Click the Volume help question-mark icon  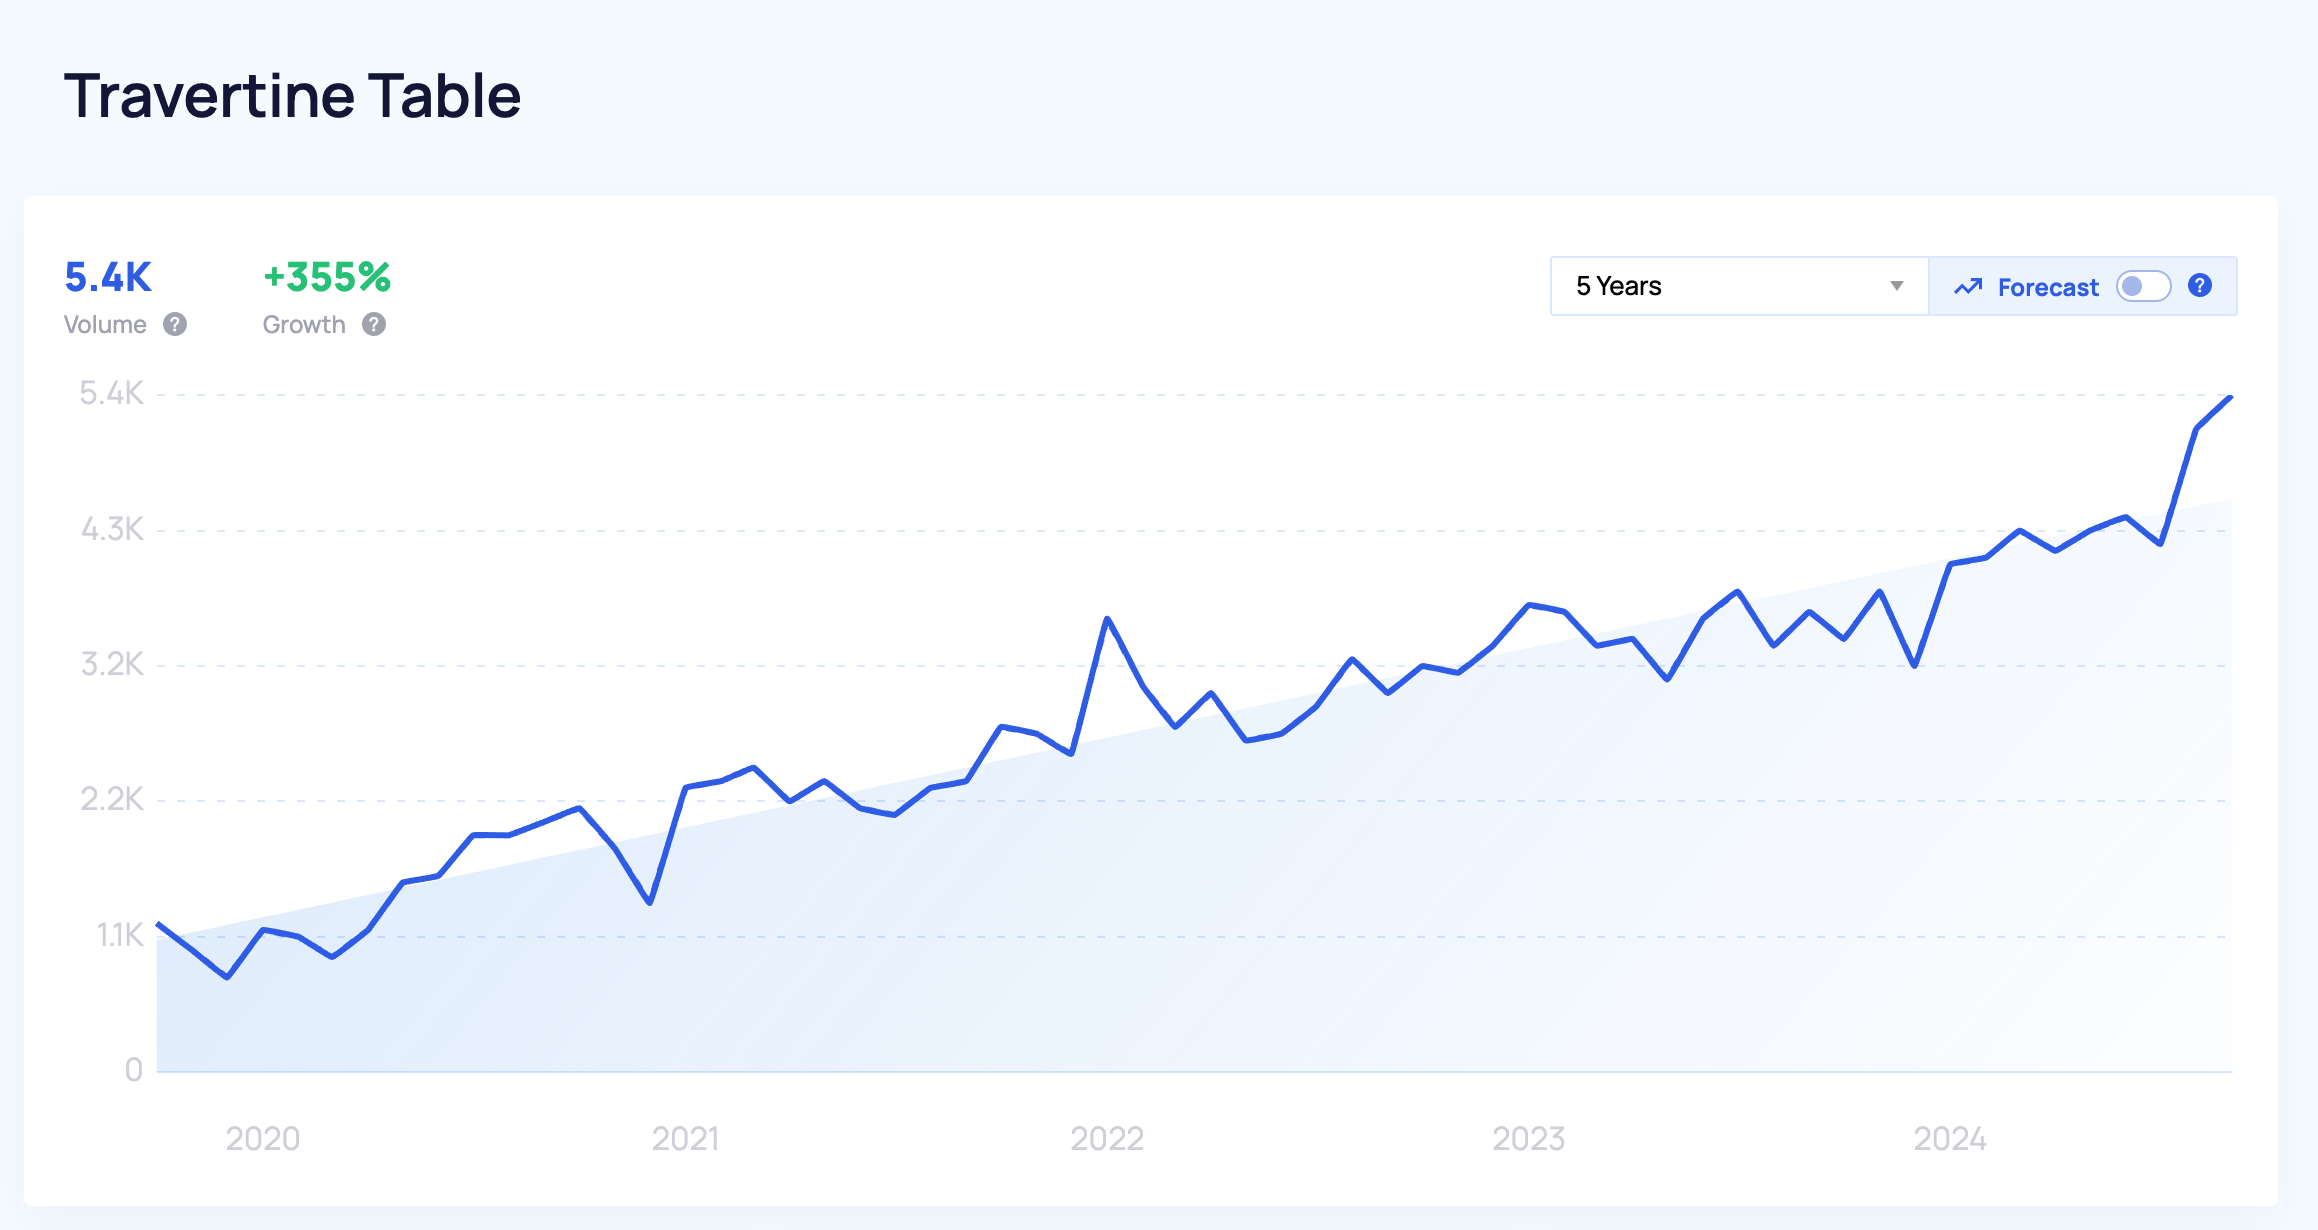click(175, 324)
